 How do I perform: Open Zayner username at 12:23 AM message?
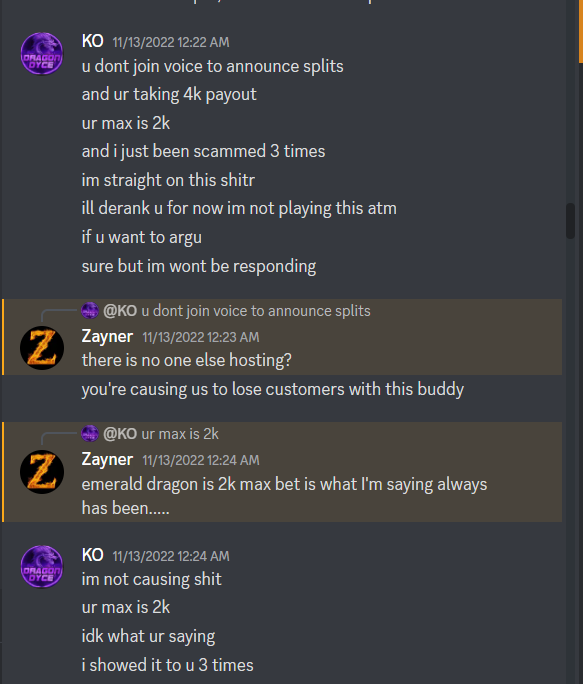pos(107,336)
